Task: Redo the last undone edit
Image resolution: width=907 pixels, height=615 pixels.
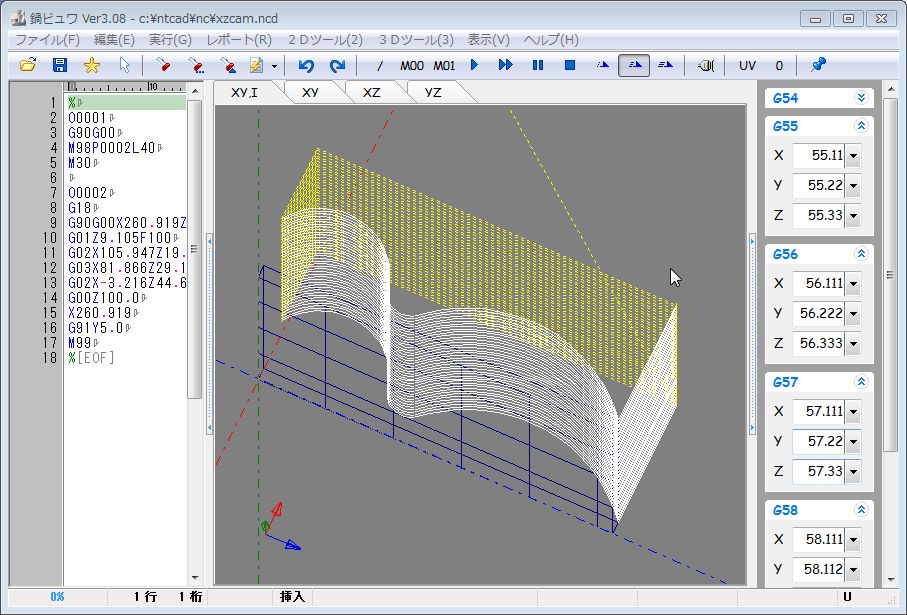Action: click(337, 65)
